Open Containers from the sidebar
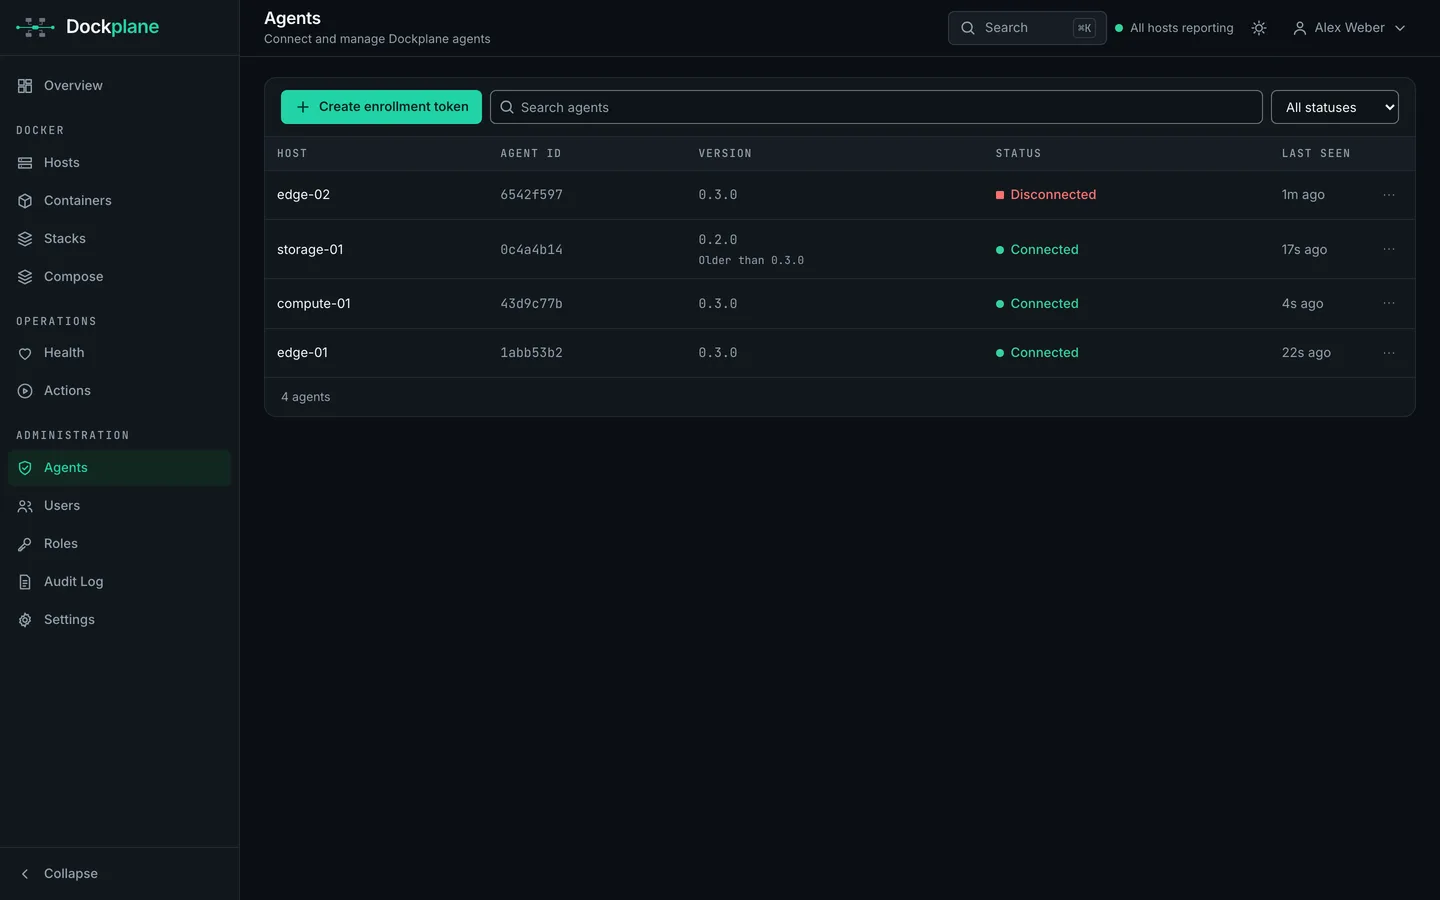1440x900 pixels. (120, 201)
